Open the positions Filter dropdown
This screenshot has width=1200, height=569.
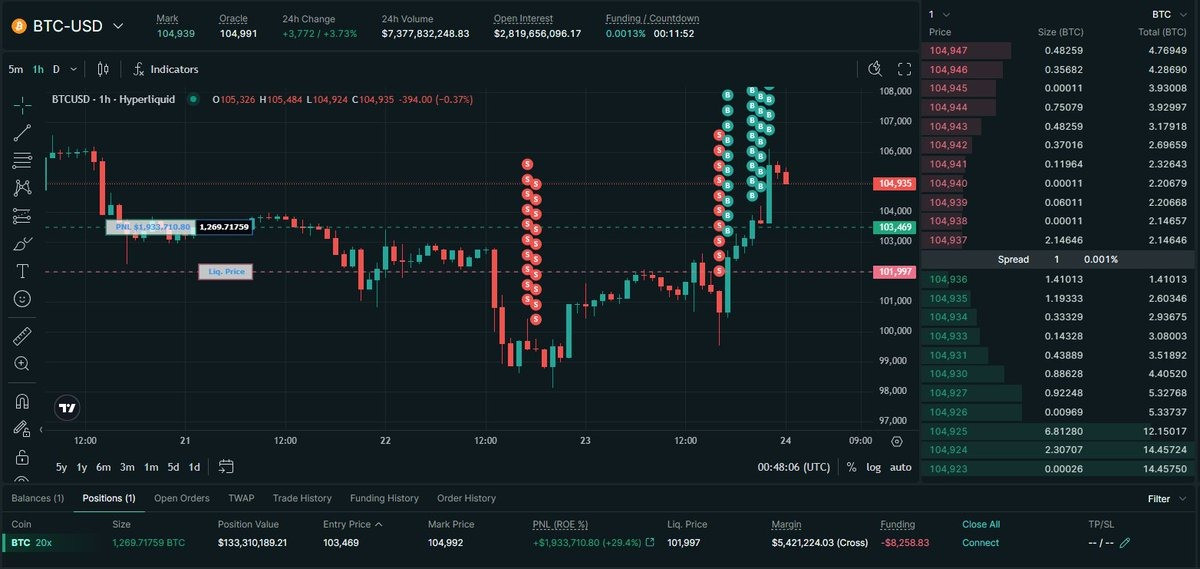pyautogui.click(x=1165, y=498)
